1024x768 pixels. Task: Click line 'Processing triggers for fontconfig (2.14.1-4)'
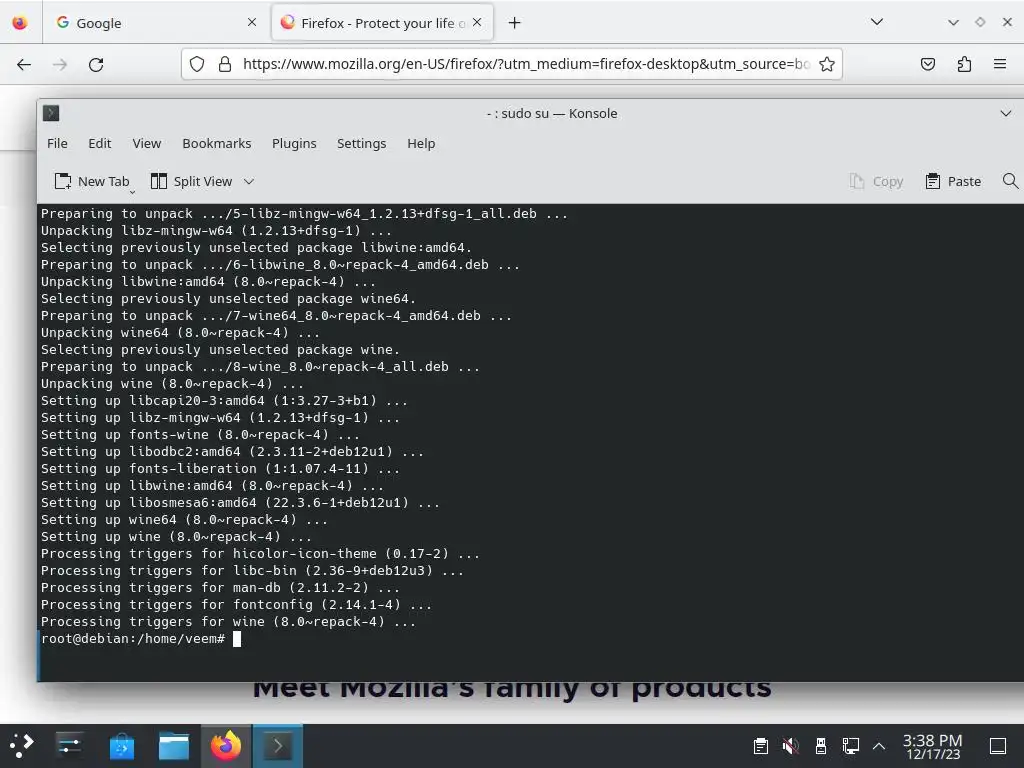(236, 605)
